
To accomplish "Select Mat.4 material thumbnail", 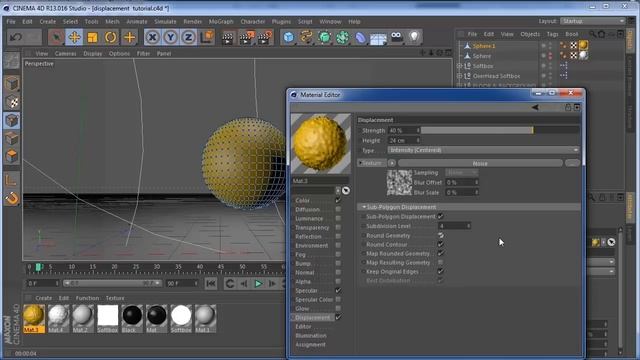I will point(58,318).
